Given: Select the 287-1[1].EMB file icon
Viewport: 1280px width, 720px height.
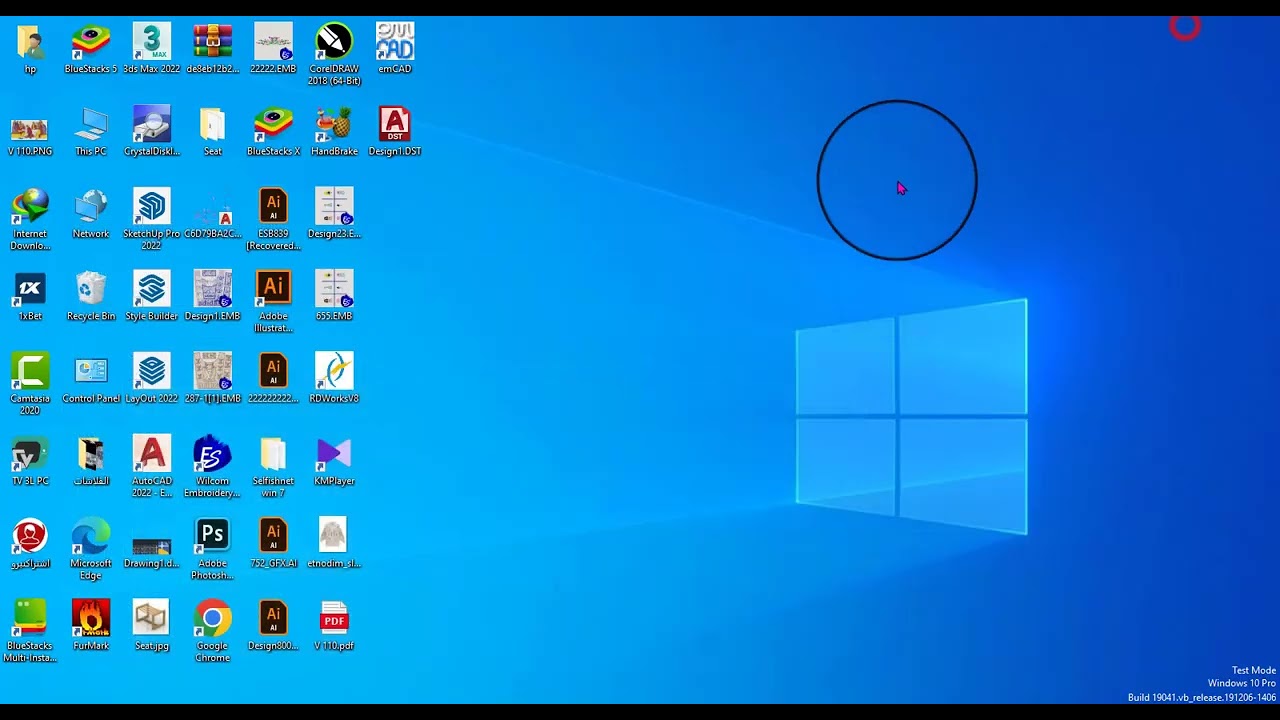Looking at the screenshot, I should coord(213,371).
